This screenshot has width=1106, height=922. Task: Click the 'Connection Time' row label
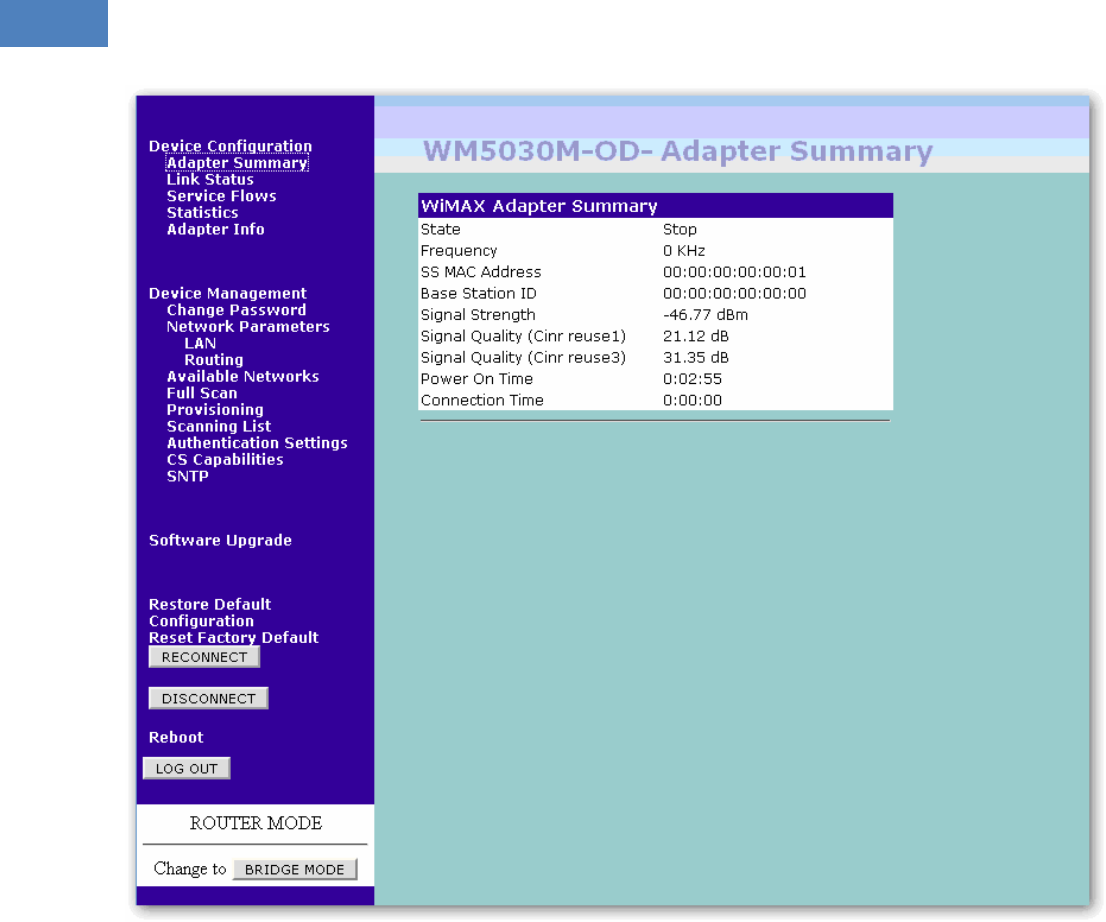(482, 401)
